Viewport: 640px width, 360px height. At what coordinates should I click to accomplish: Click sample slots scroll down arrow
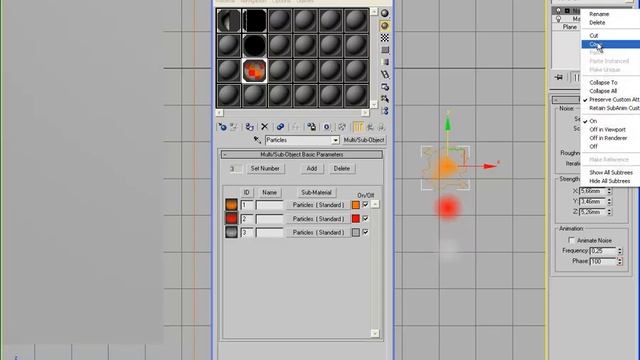[x=374, y=104]
